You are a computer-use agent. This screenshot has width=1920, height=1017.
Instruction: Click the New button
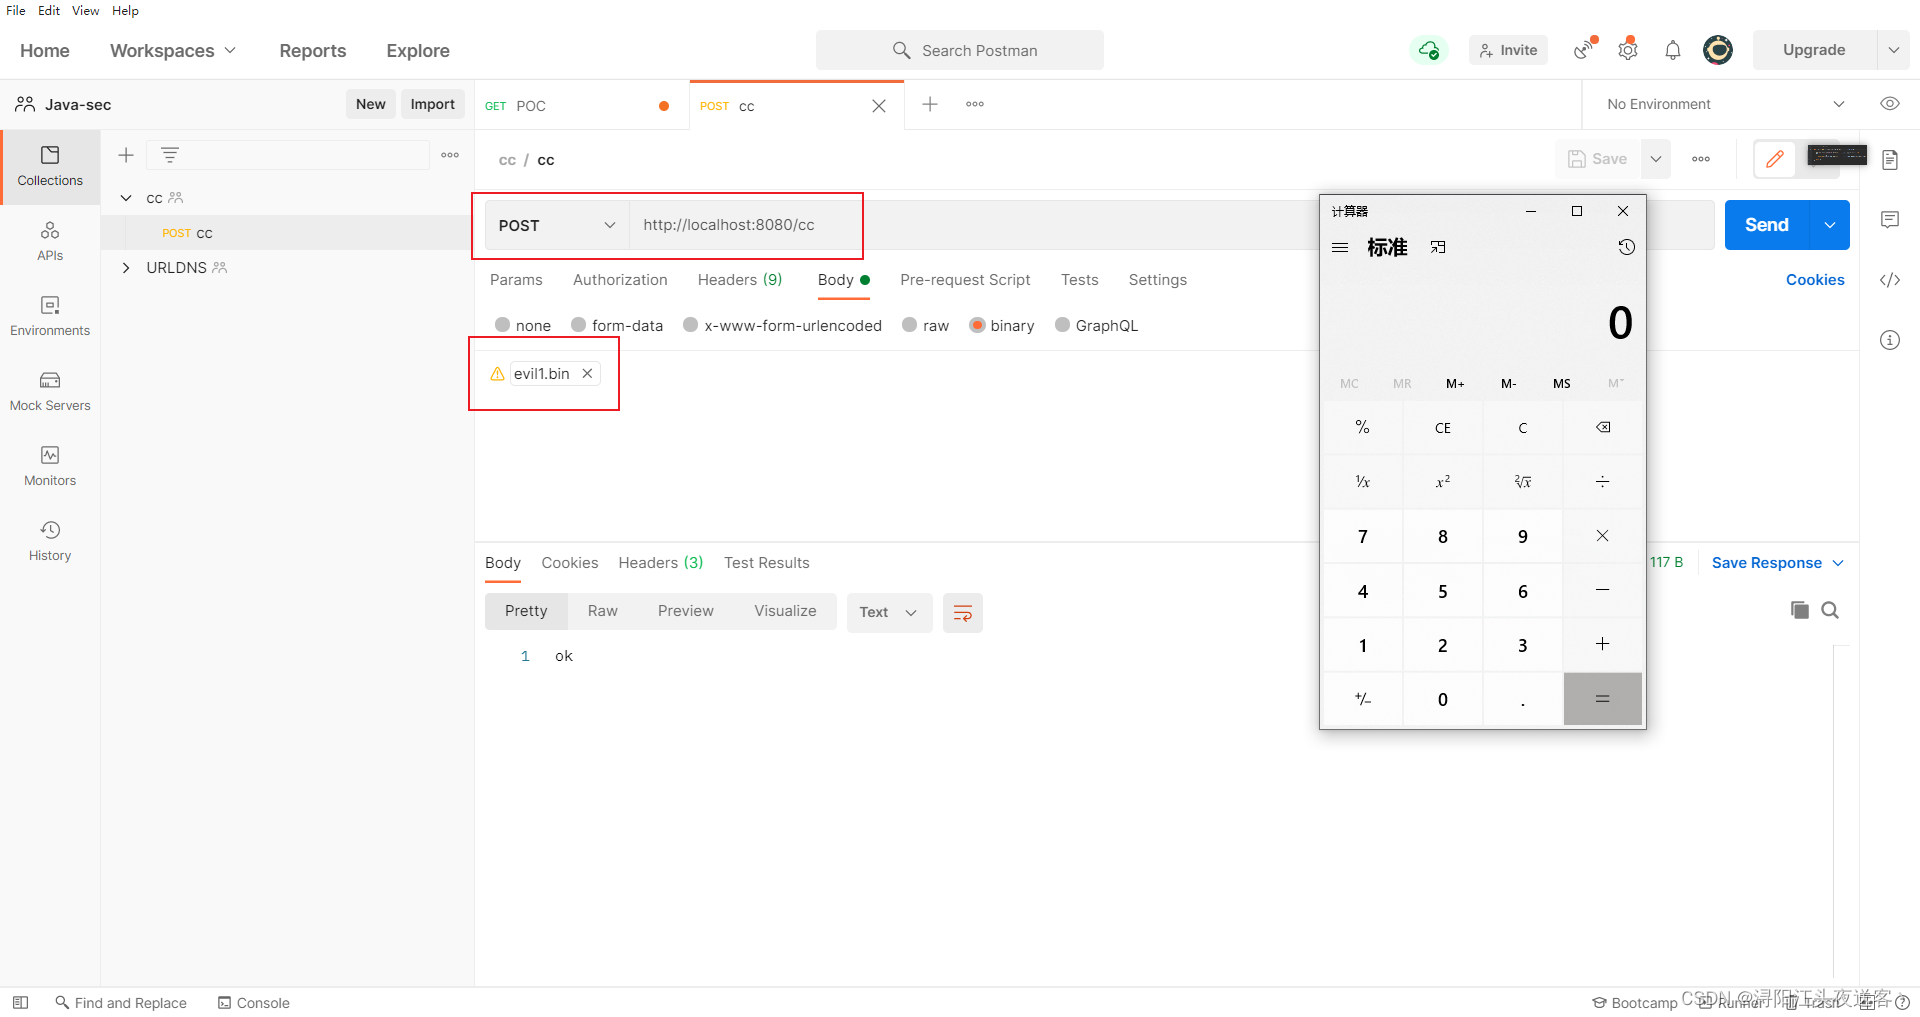point(370,104)
